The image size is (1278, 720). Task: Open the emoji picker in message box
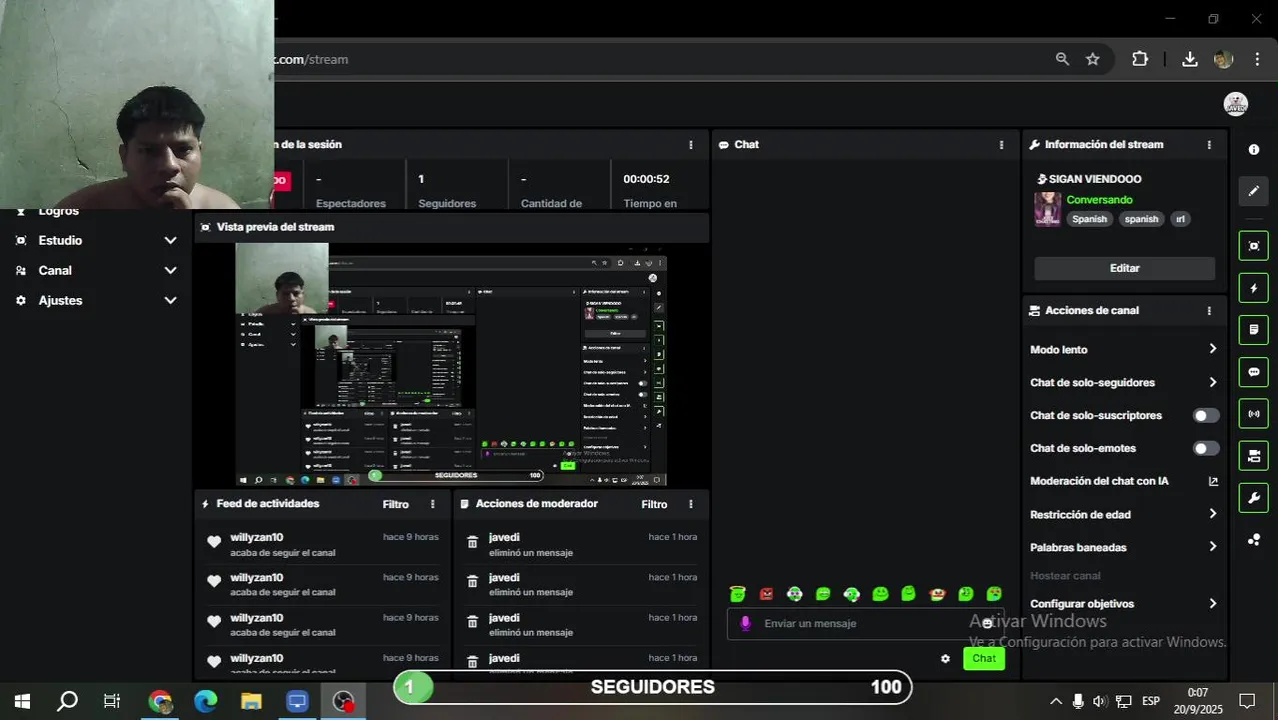click(x=987, y=623)
